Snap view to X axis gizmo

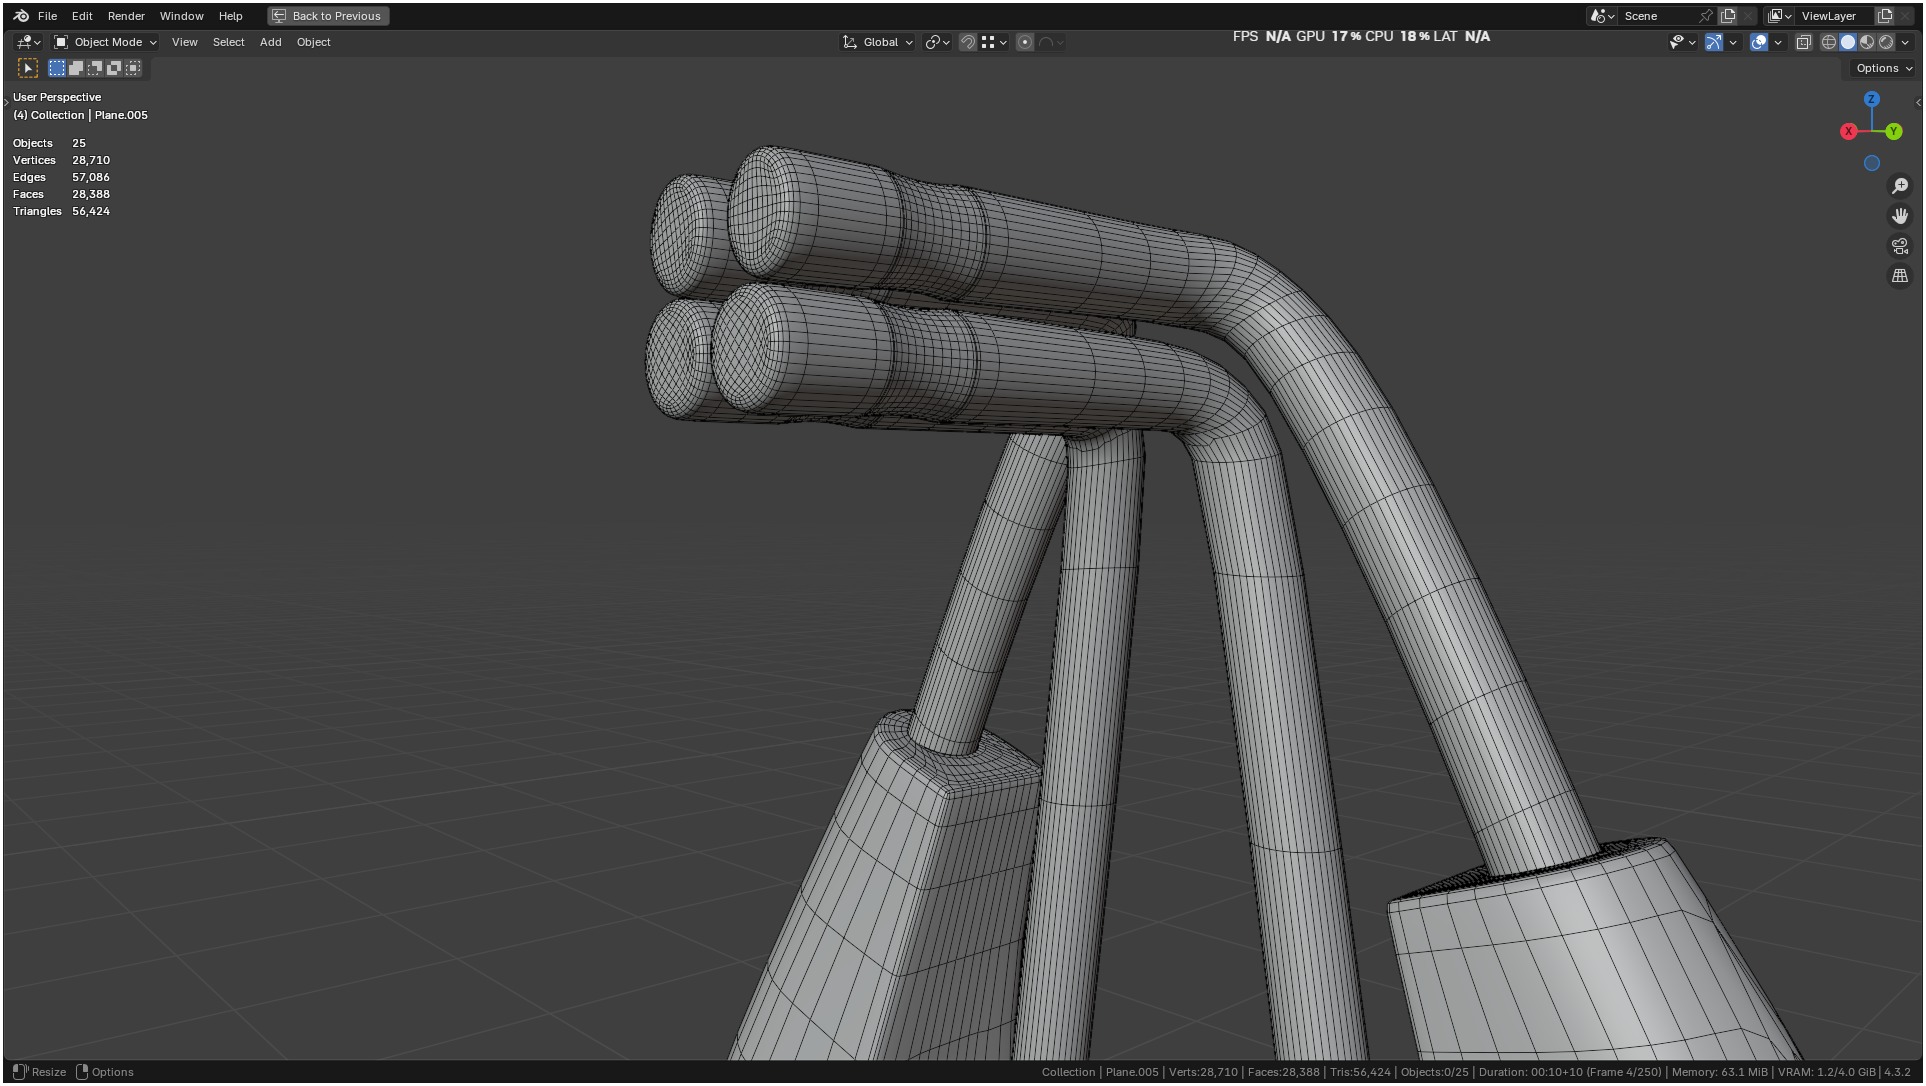click(x=1849, y=131)
